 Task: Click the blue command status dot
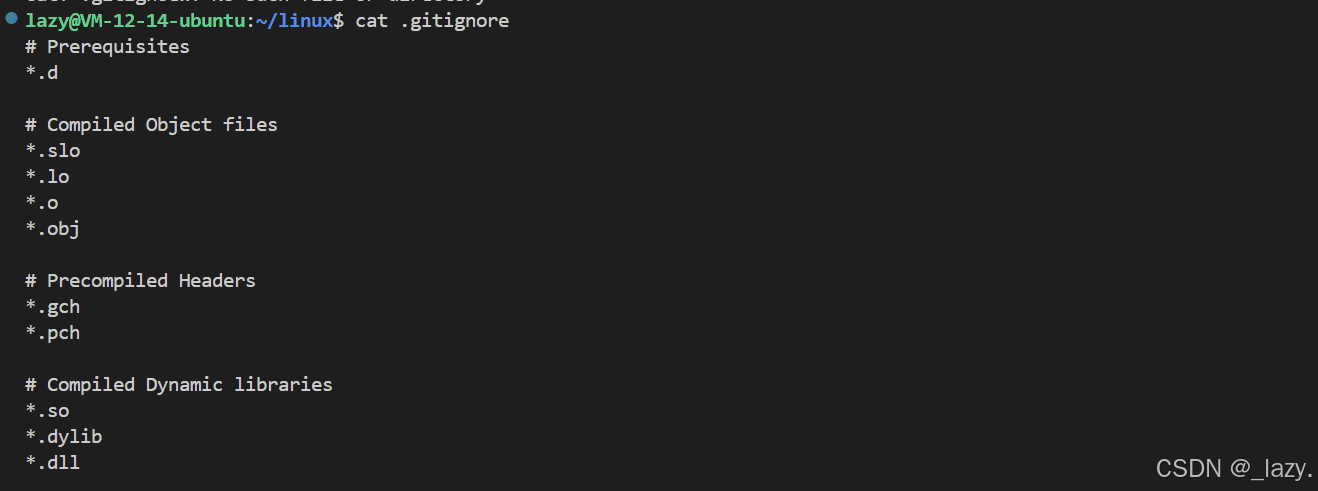pos(12,18)
